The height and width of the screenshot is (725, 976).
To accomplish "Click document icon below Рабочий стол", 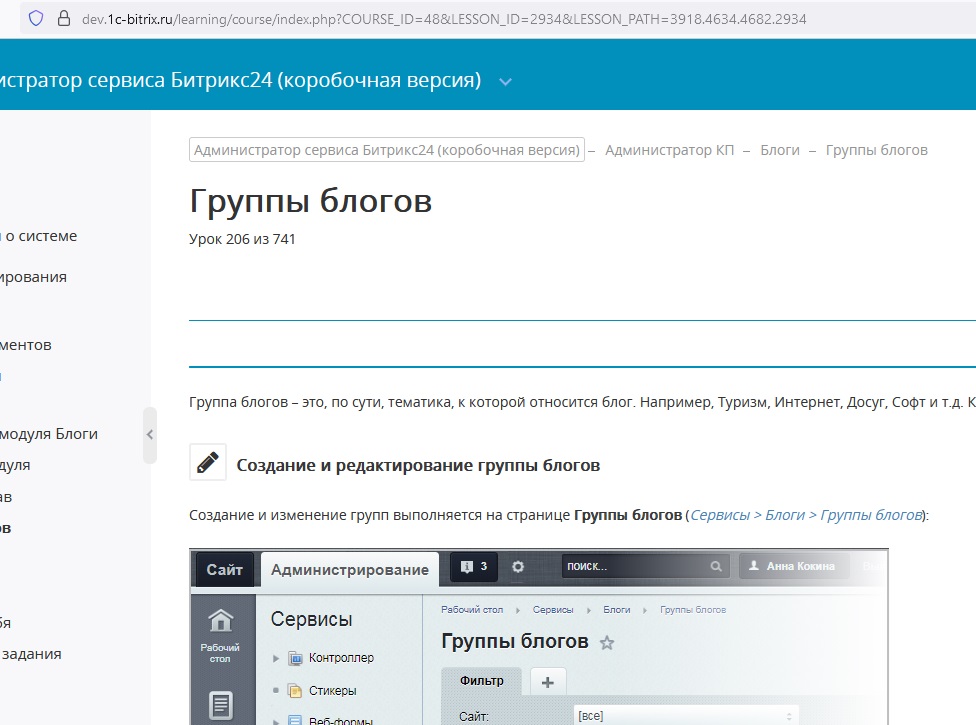I will click(x=221, y=706).
